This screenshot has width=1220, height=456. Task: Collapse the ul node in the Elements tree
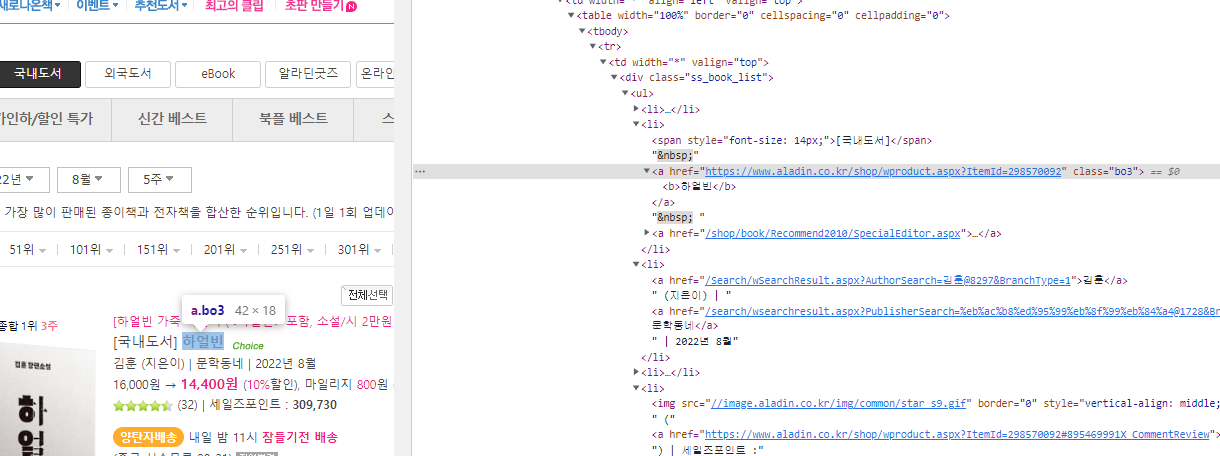pos(625,93)
